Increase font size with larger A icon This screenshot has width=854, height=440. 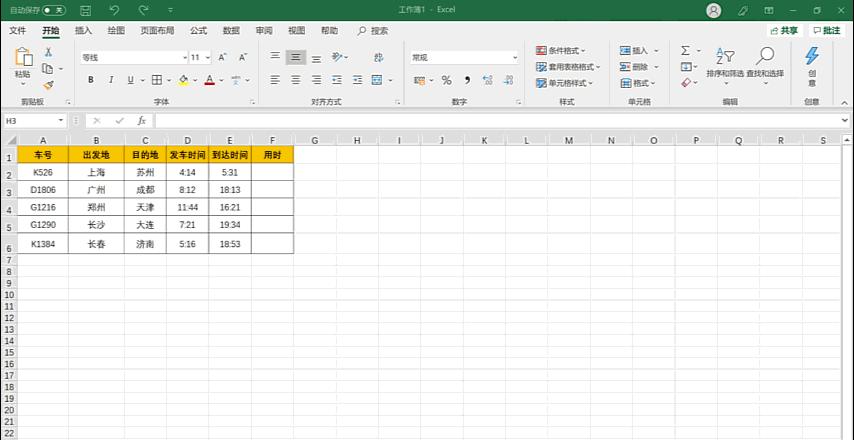pyautogui.click(x=222, y=57)
